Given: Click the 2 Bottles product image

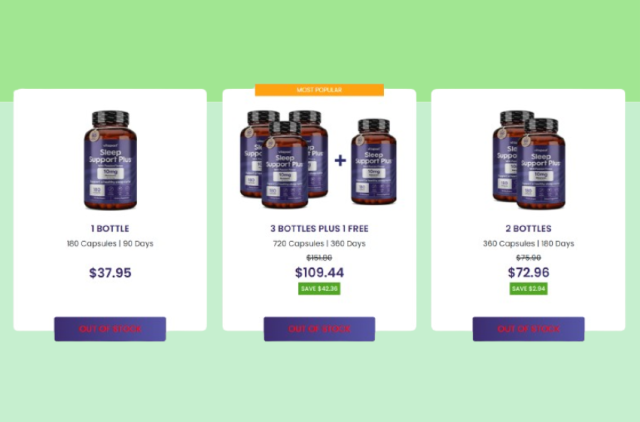Looking at the screenshot, I should coord(529,160).
